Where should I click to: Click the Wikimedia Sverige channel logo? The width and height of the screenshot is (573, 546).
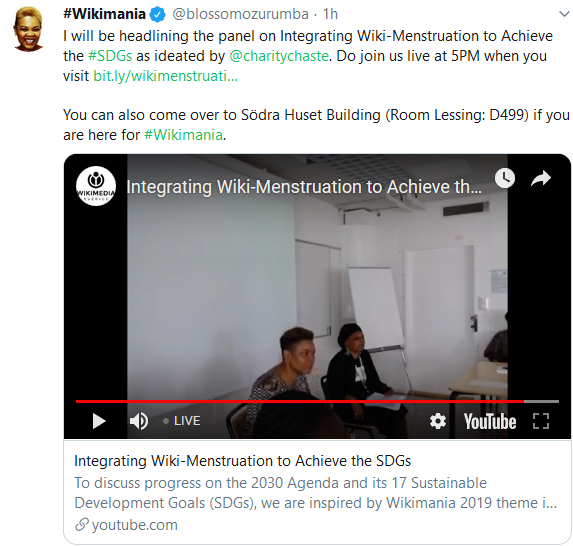[x=96, y=186]
